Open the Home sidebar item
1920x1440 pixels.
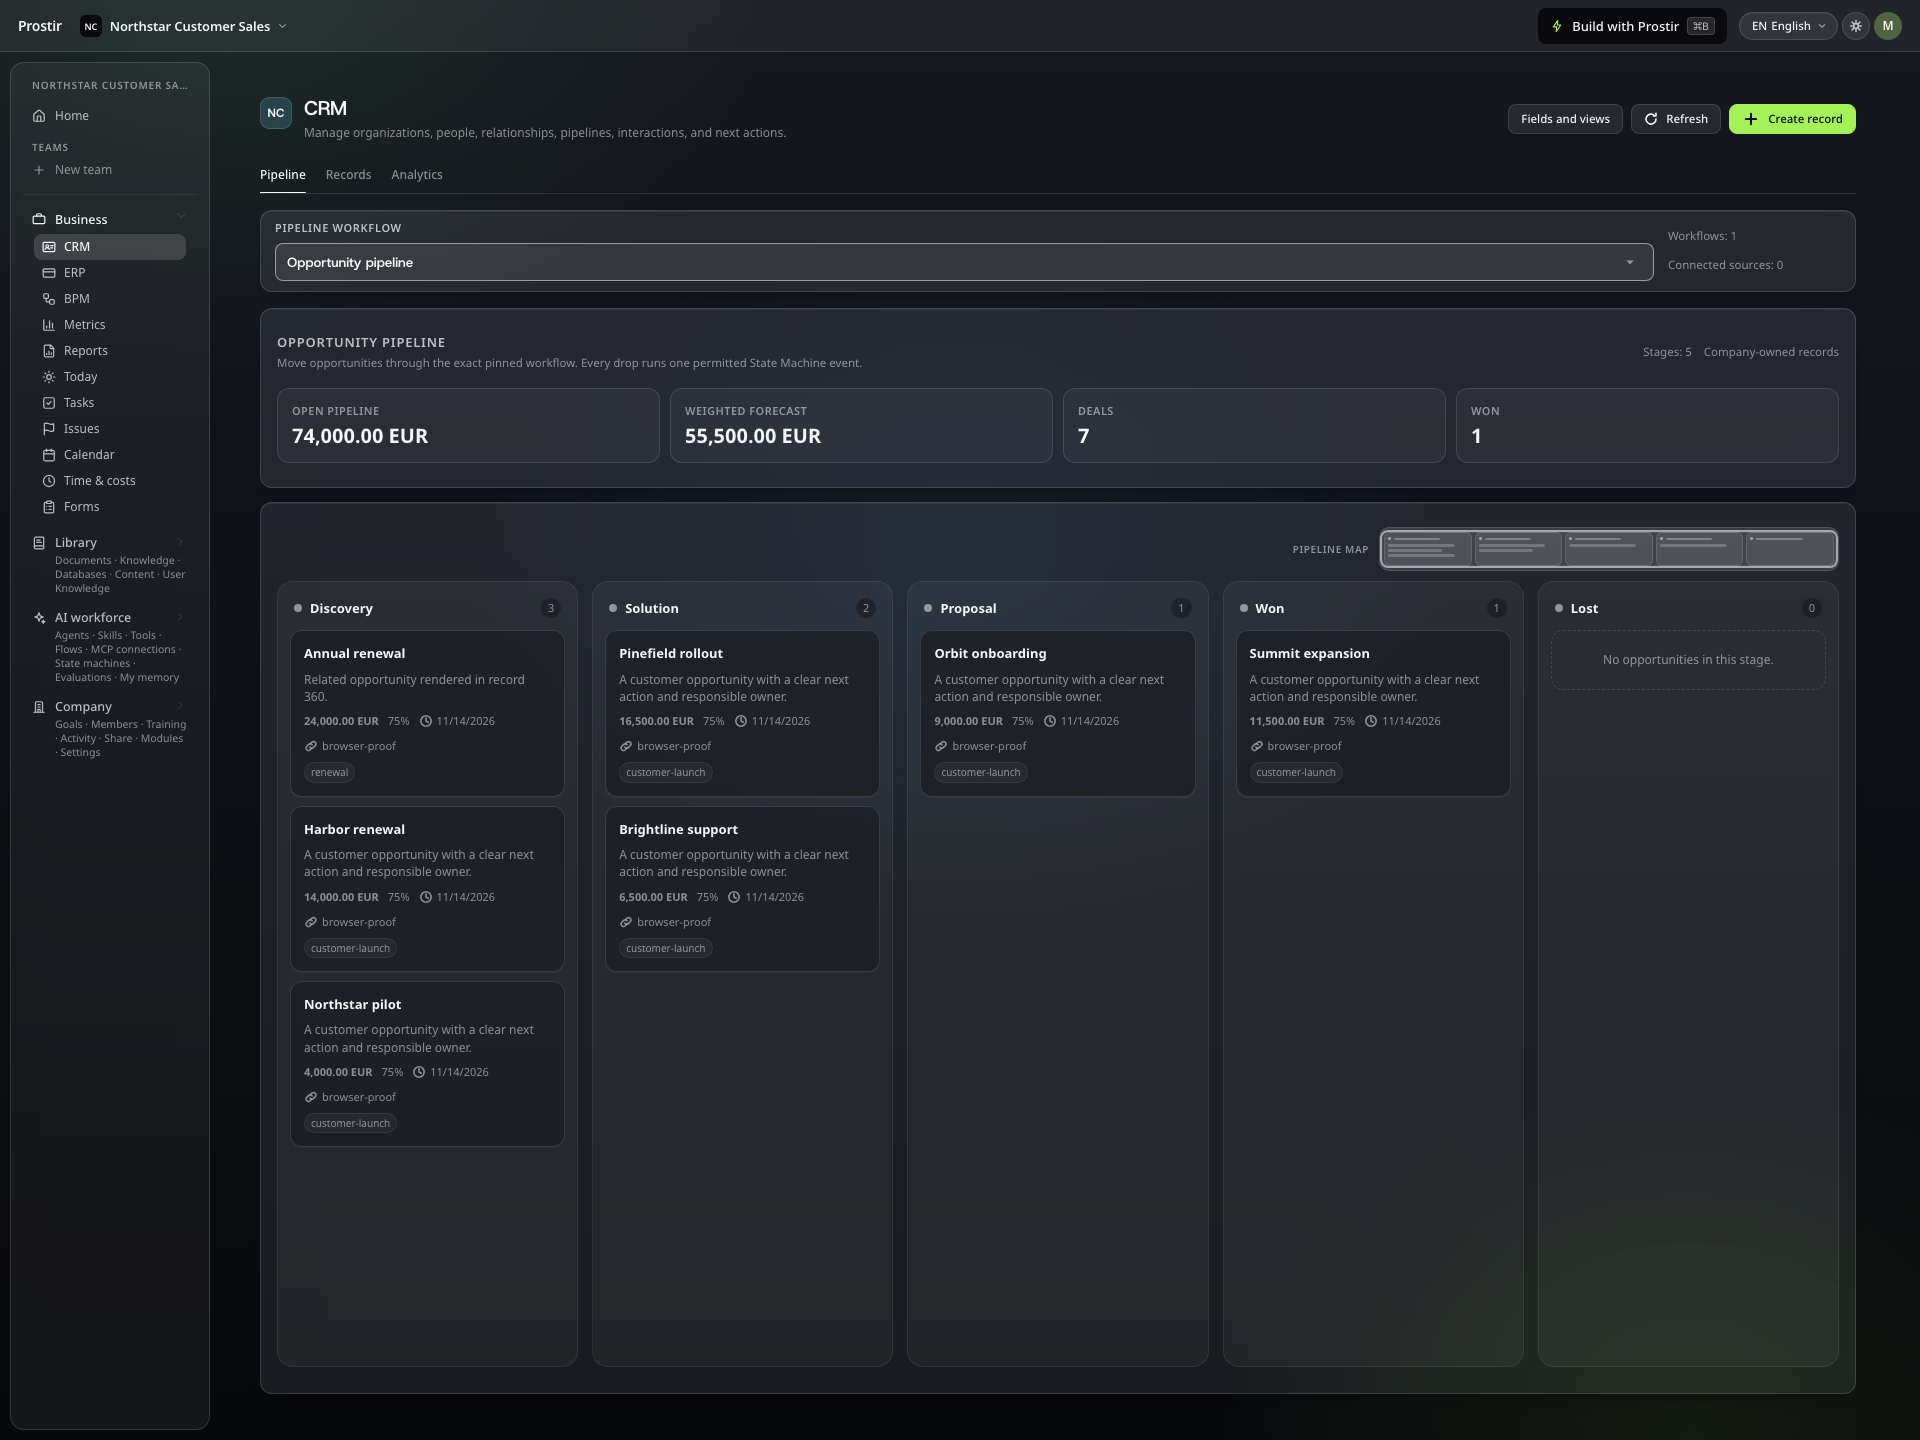click(109, 116)
